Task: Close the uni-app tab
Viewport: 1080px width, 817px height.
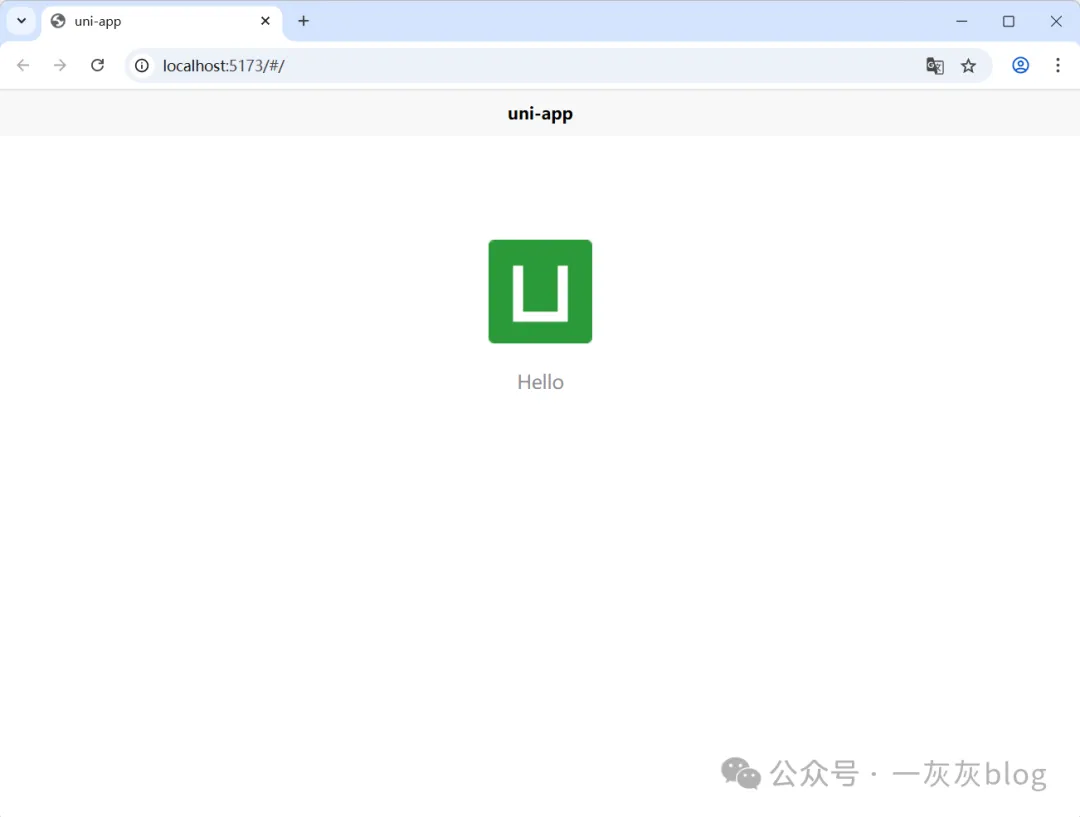Action: pyautogui.click(x=265, y=21)
